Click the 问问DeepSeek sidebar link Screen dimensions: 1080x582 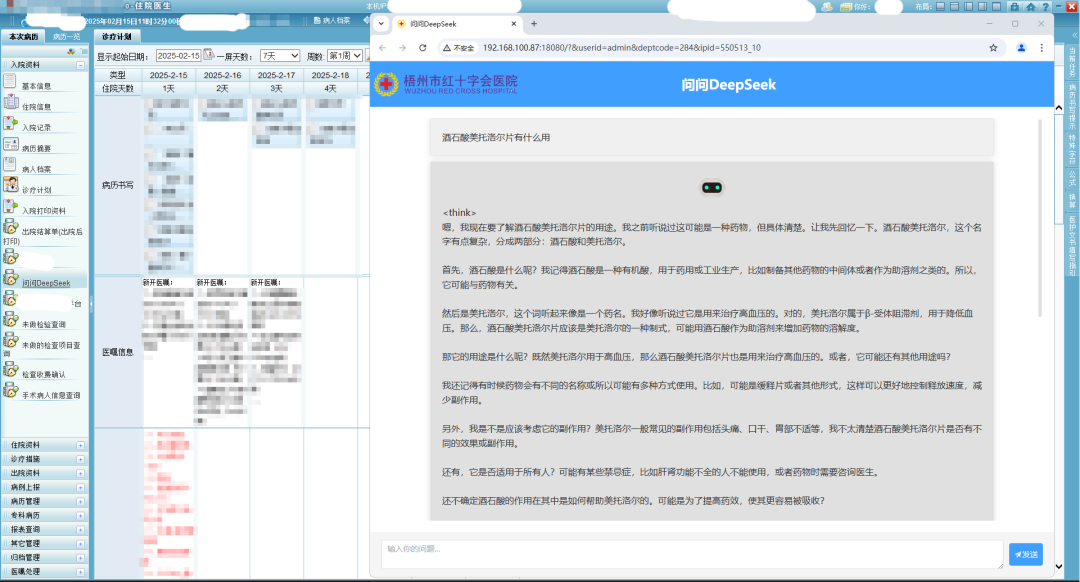coord(46,283)
